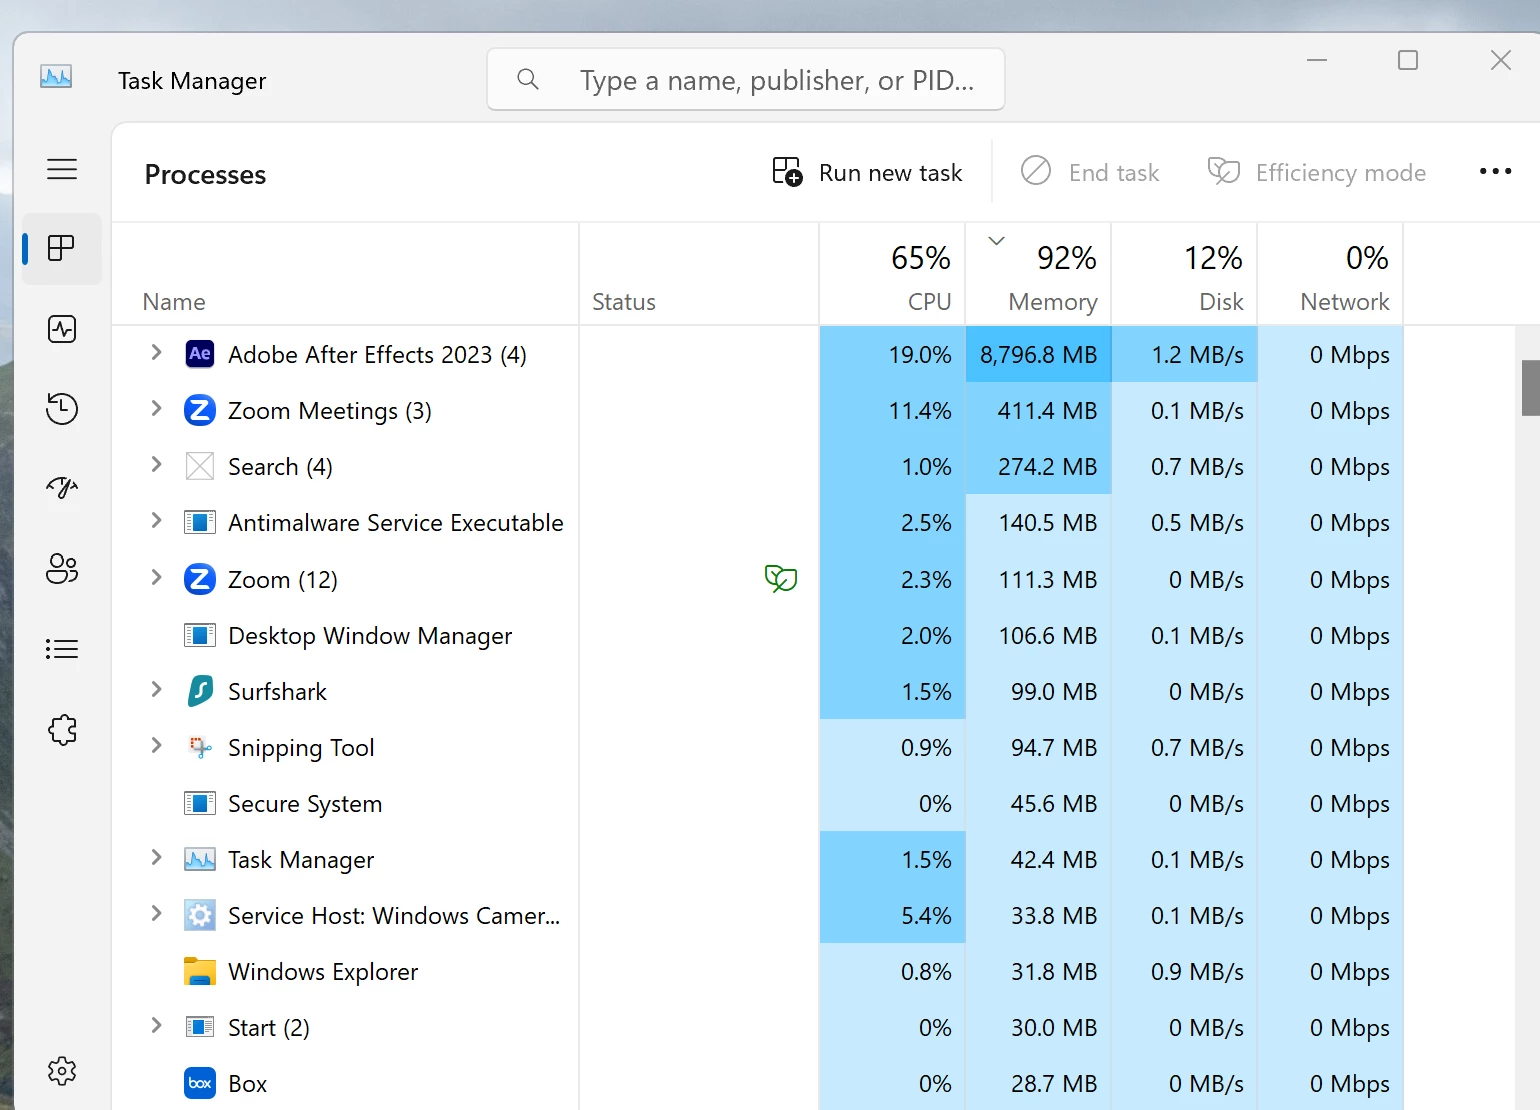The height and width of the screenshot is (1110, 1540).
Task: Select the Secure System process name
Action: pyautogui.click(x=305, y=804)
